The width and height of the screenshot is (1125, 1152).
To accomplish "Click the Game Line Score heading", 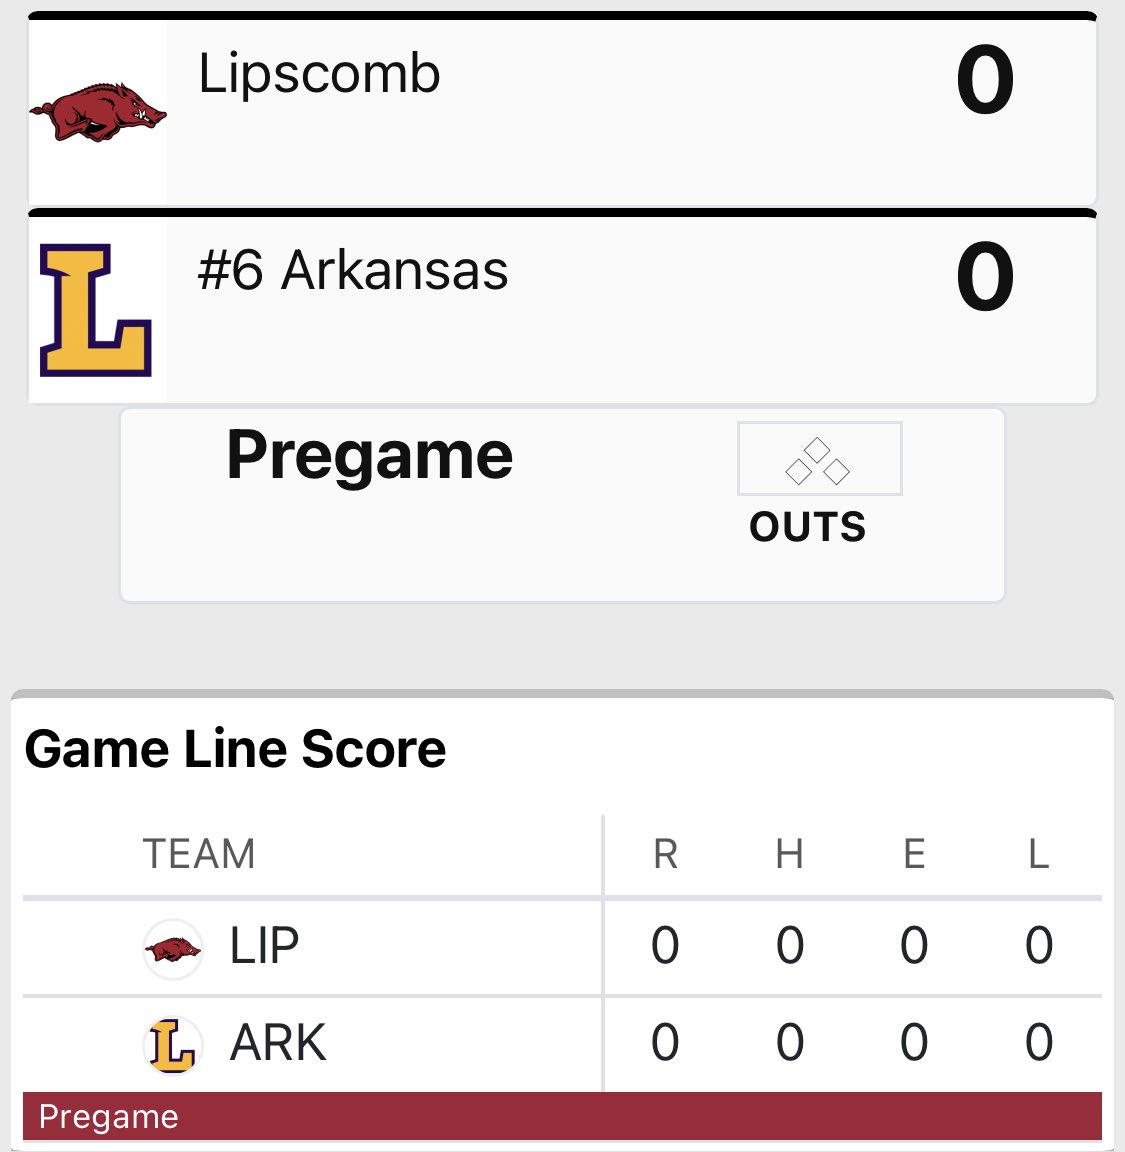I will [x=235, y=749].
